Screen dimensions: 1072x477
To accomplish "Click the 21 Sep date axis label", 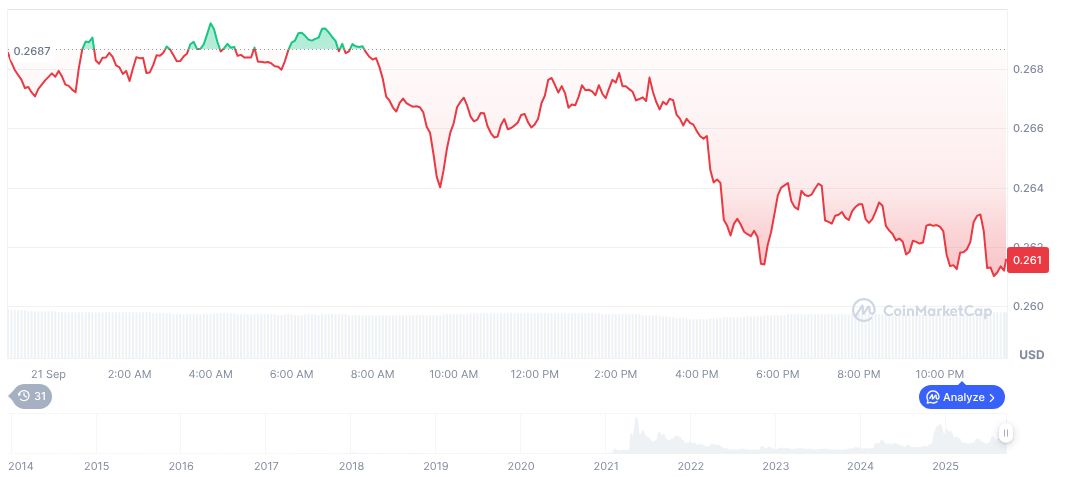I will coord(48,374).
